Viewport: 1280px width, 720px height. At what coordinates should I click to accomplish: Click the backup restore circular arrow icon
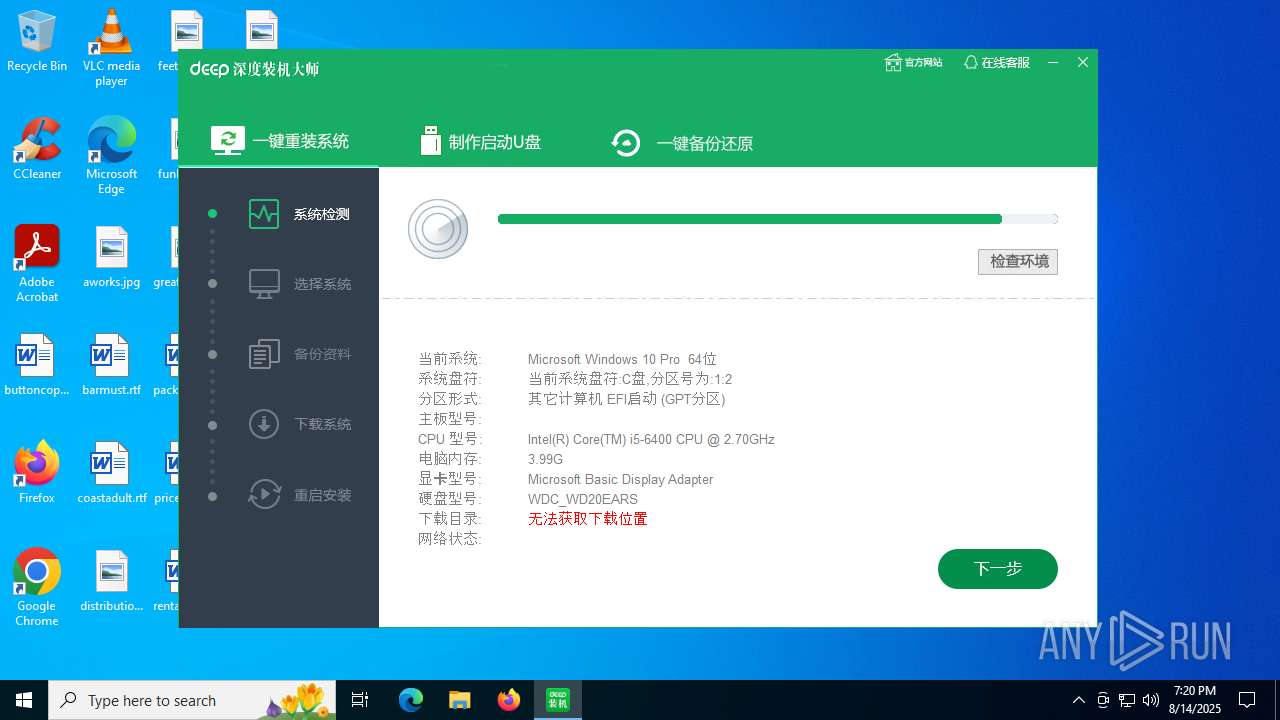click(626, 143)
